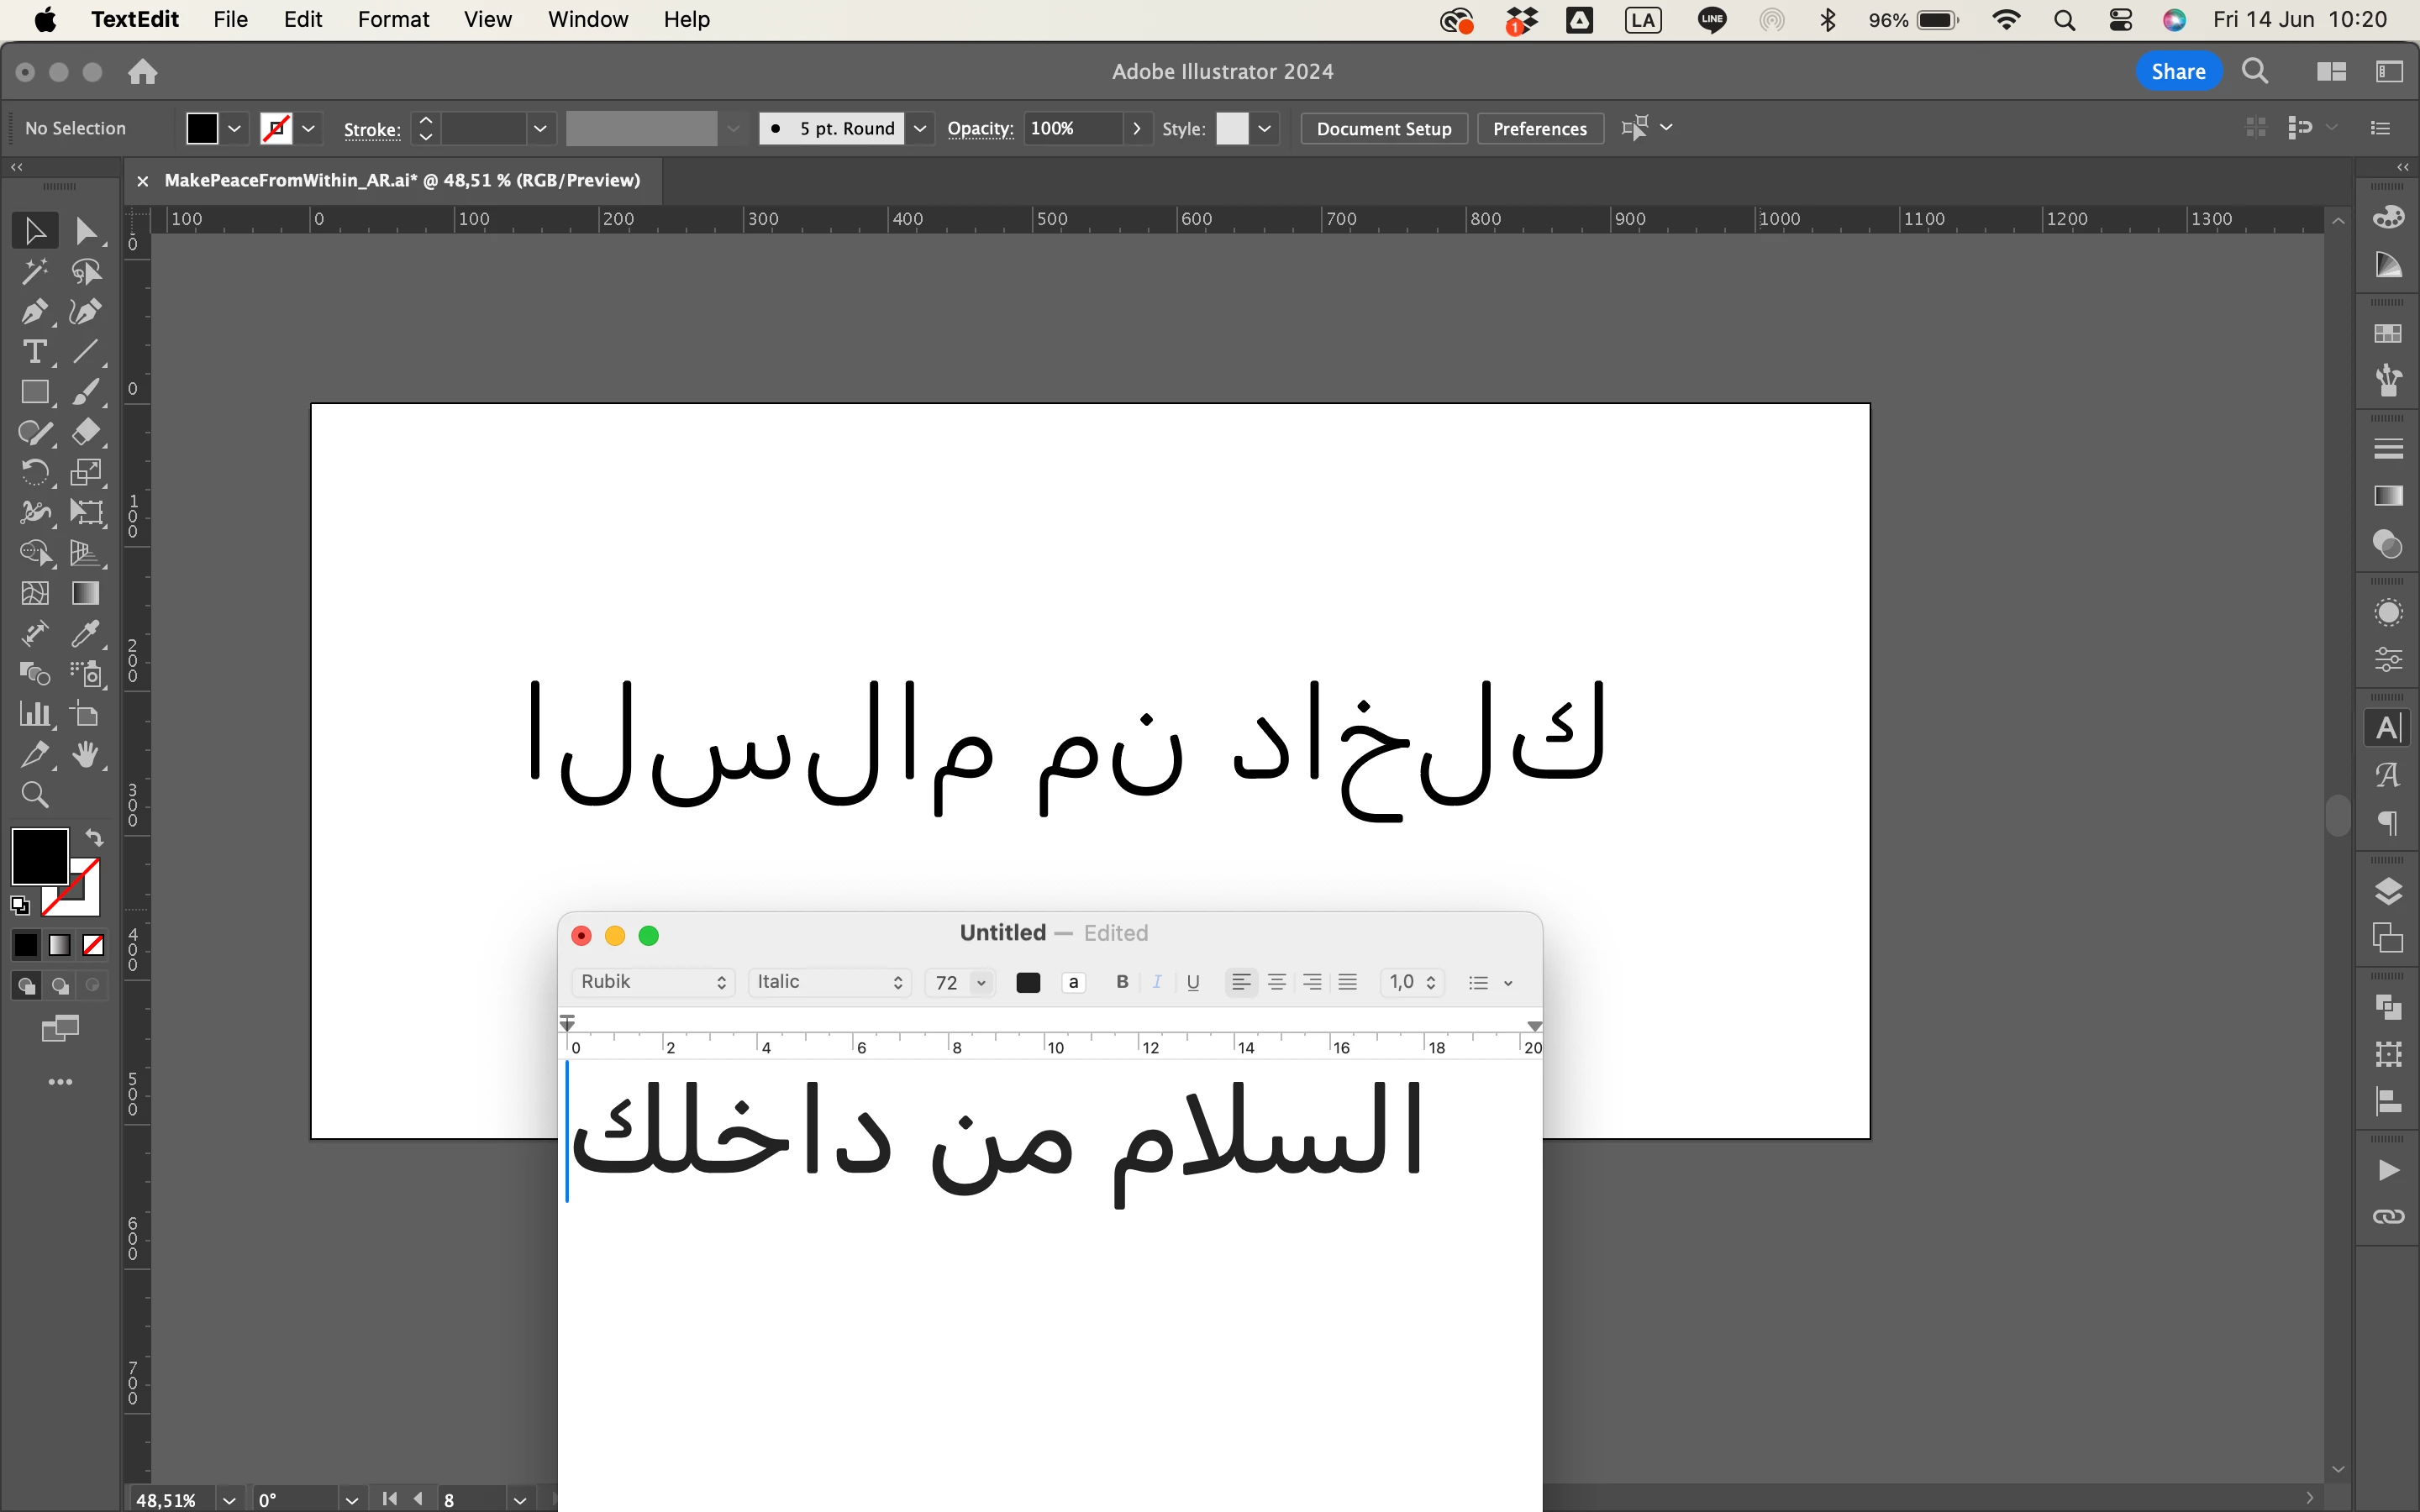This screenshot has width=2420, height=1512.
Task: Select the Type tool
Action: (34, 352)
